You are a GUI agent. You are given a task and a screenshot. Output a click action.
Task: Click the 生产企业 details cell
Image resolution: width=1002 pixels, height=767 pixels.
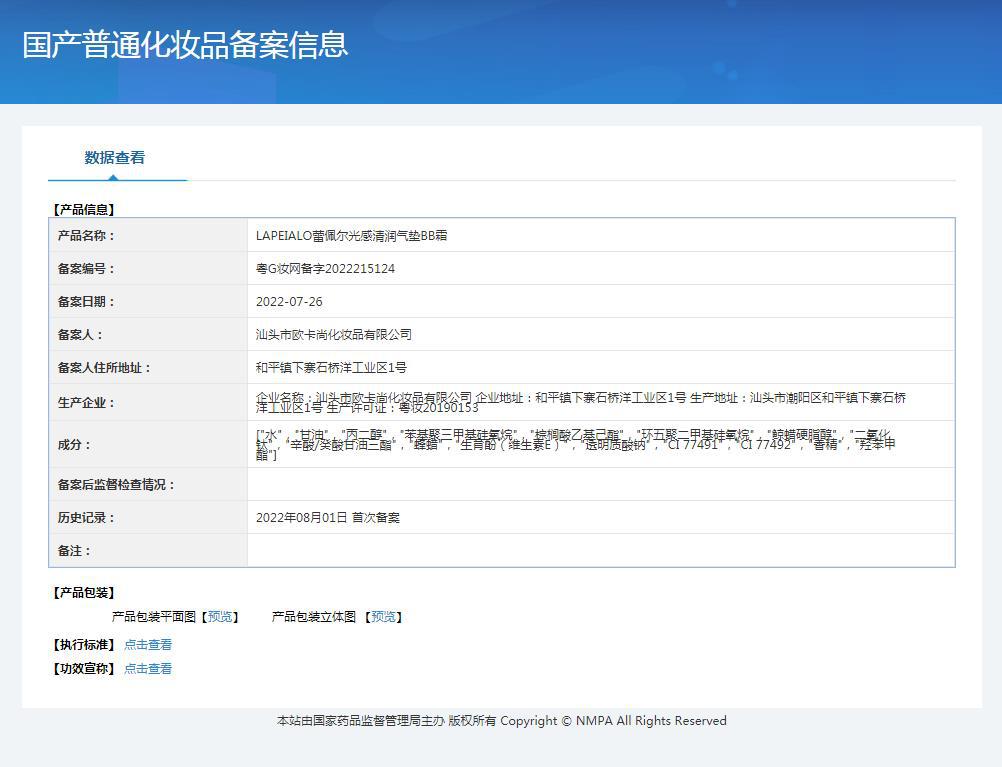(580, 402)
